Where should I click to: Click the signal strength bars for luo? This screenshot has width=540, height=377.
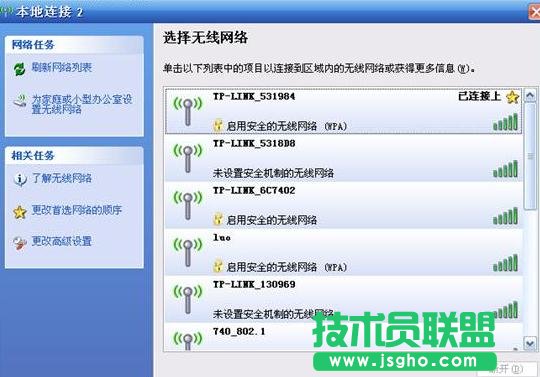click(505, 263)
